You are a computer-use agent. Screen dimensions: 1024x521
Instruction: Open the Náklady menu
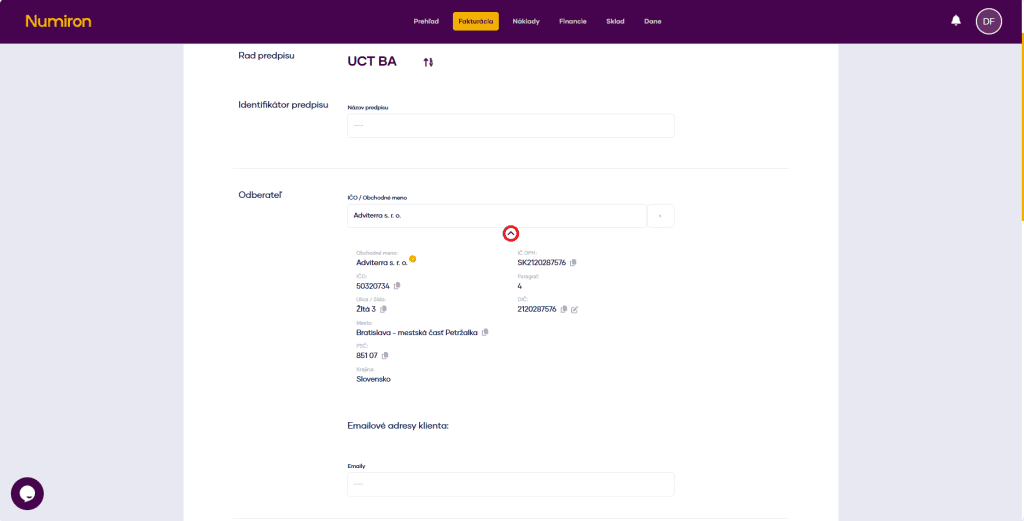click(526, 21)
